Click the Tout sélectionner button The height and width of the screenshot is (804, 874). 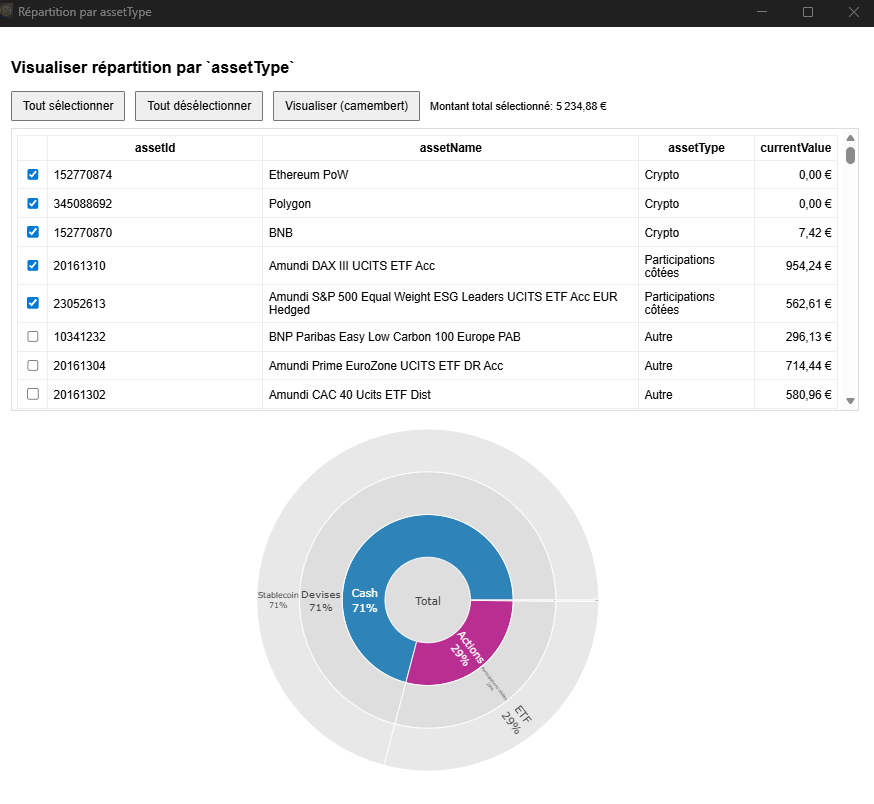click(68, 106)
